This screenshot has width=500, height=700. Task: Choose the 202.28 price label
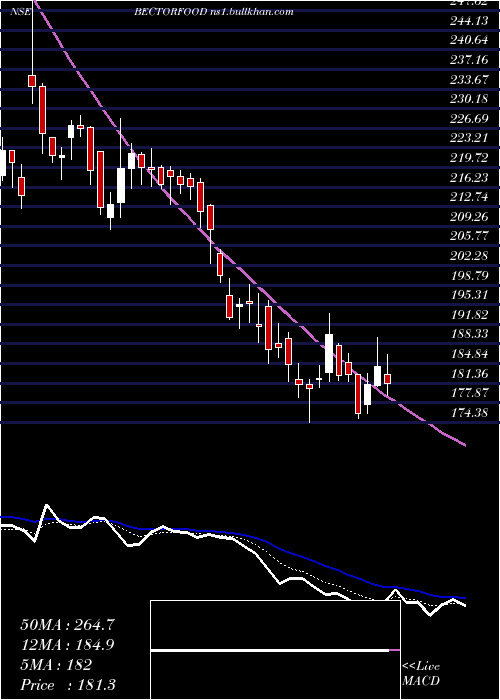click(x=470, y=255)
